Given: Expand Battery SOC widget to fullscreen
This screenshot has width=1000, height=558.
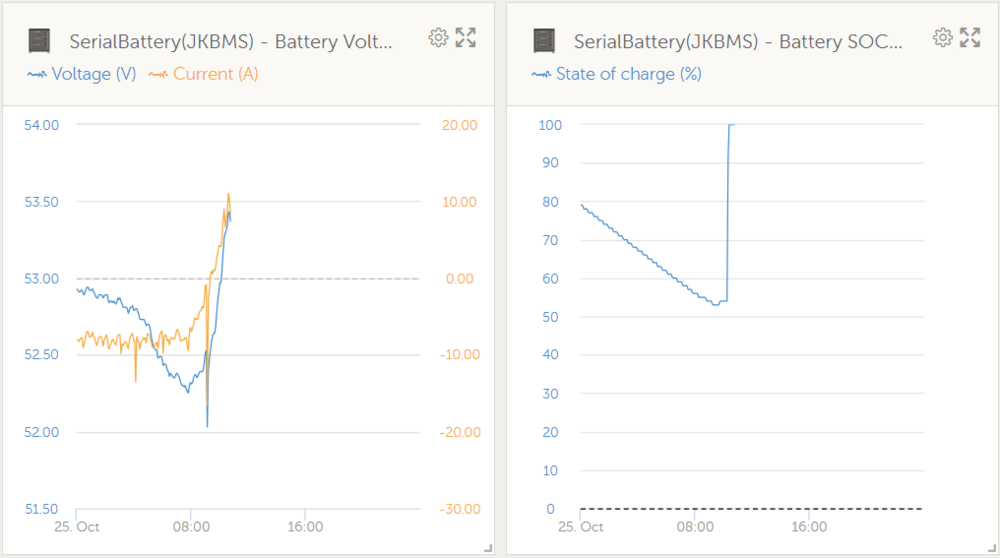Looking at the screenshot, I should coord(970,38).
